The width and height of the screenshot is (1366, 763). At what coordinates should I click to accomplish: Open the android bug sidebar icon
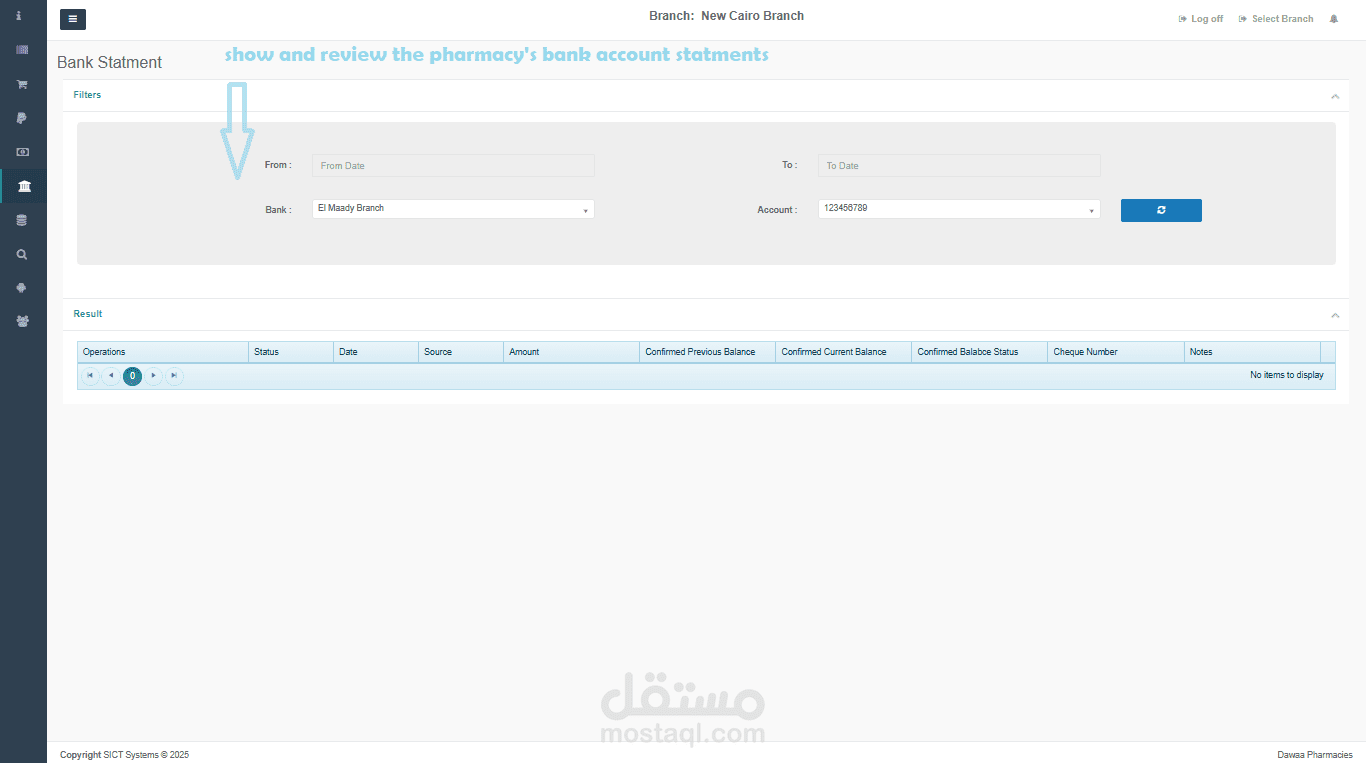click(x=22, y=288)
